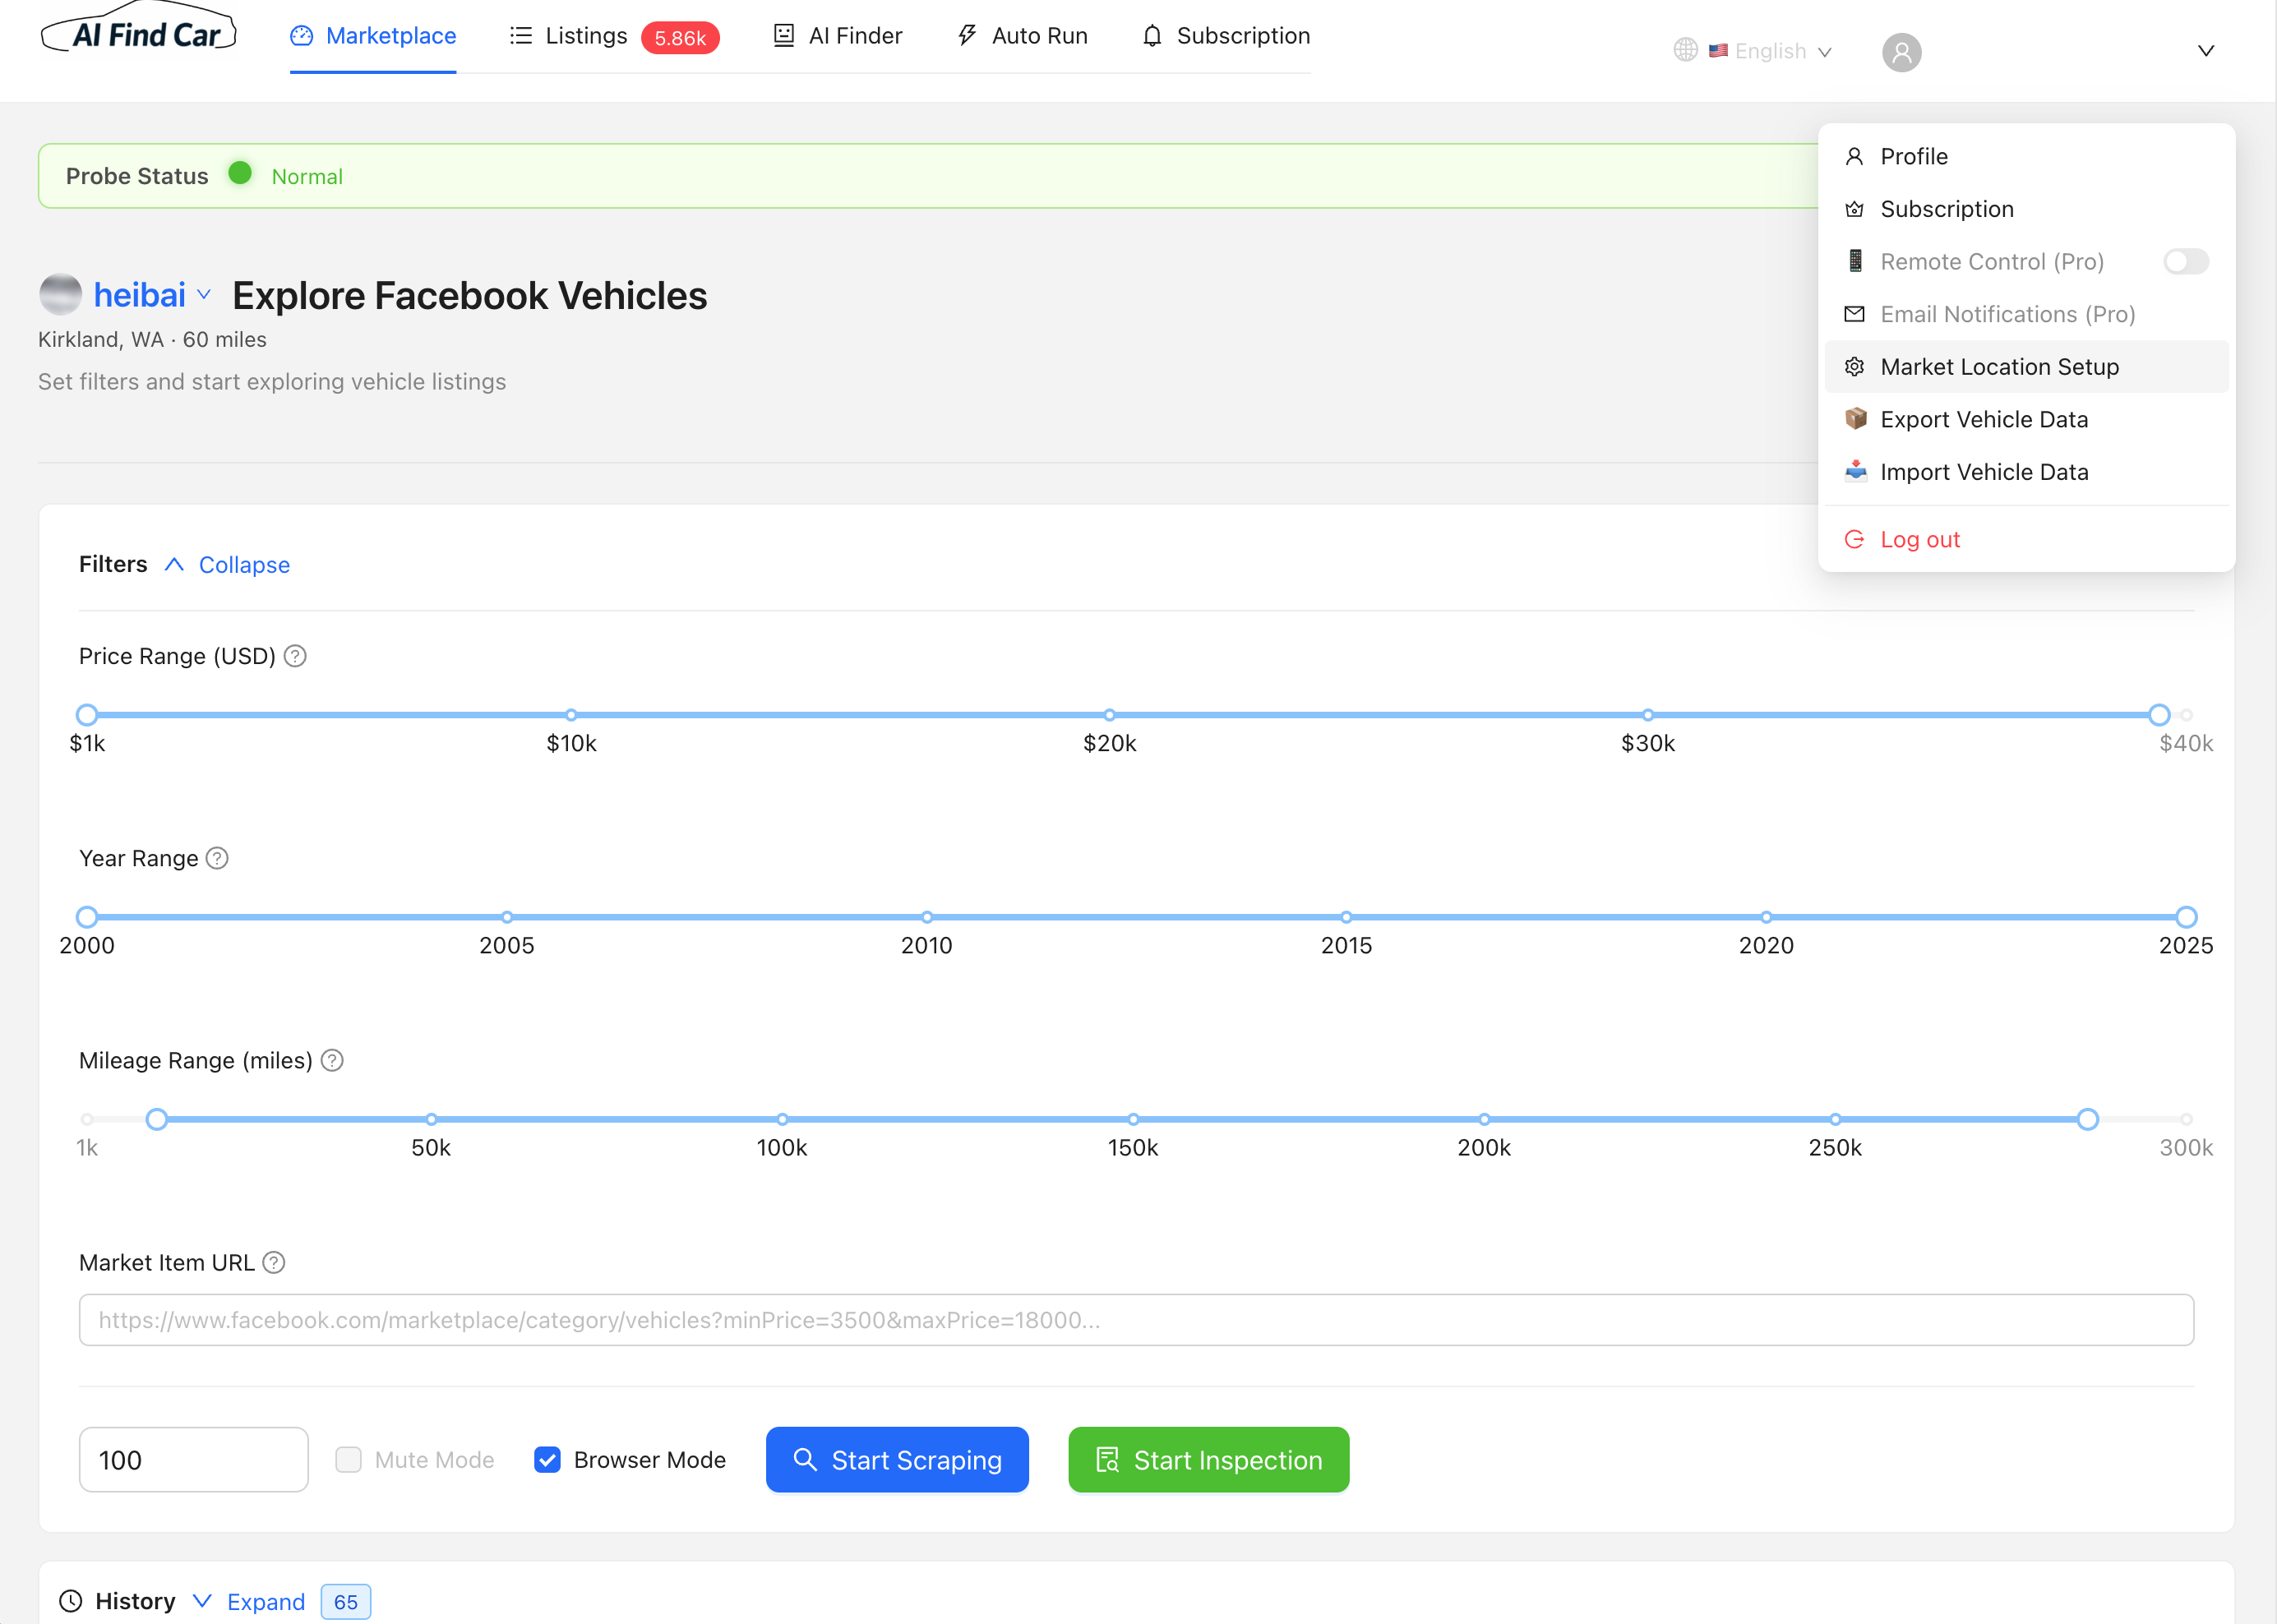Click the price range maximum slider handle

tap(2159, 715)
